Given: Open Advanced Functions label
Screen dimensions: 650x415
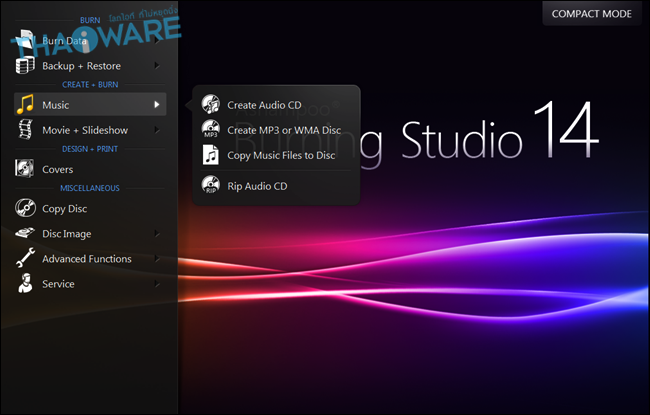Looking at the screenshot, I should pyautogui.click(x=87, y=259).
